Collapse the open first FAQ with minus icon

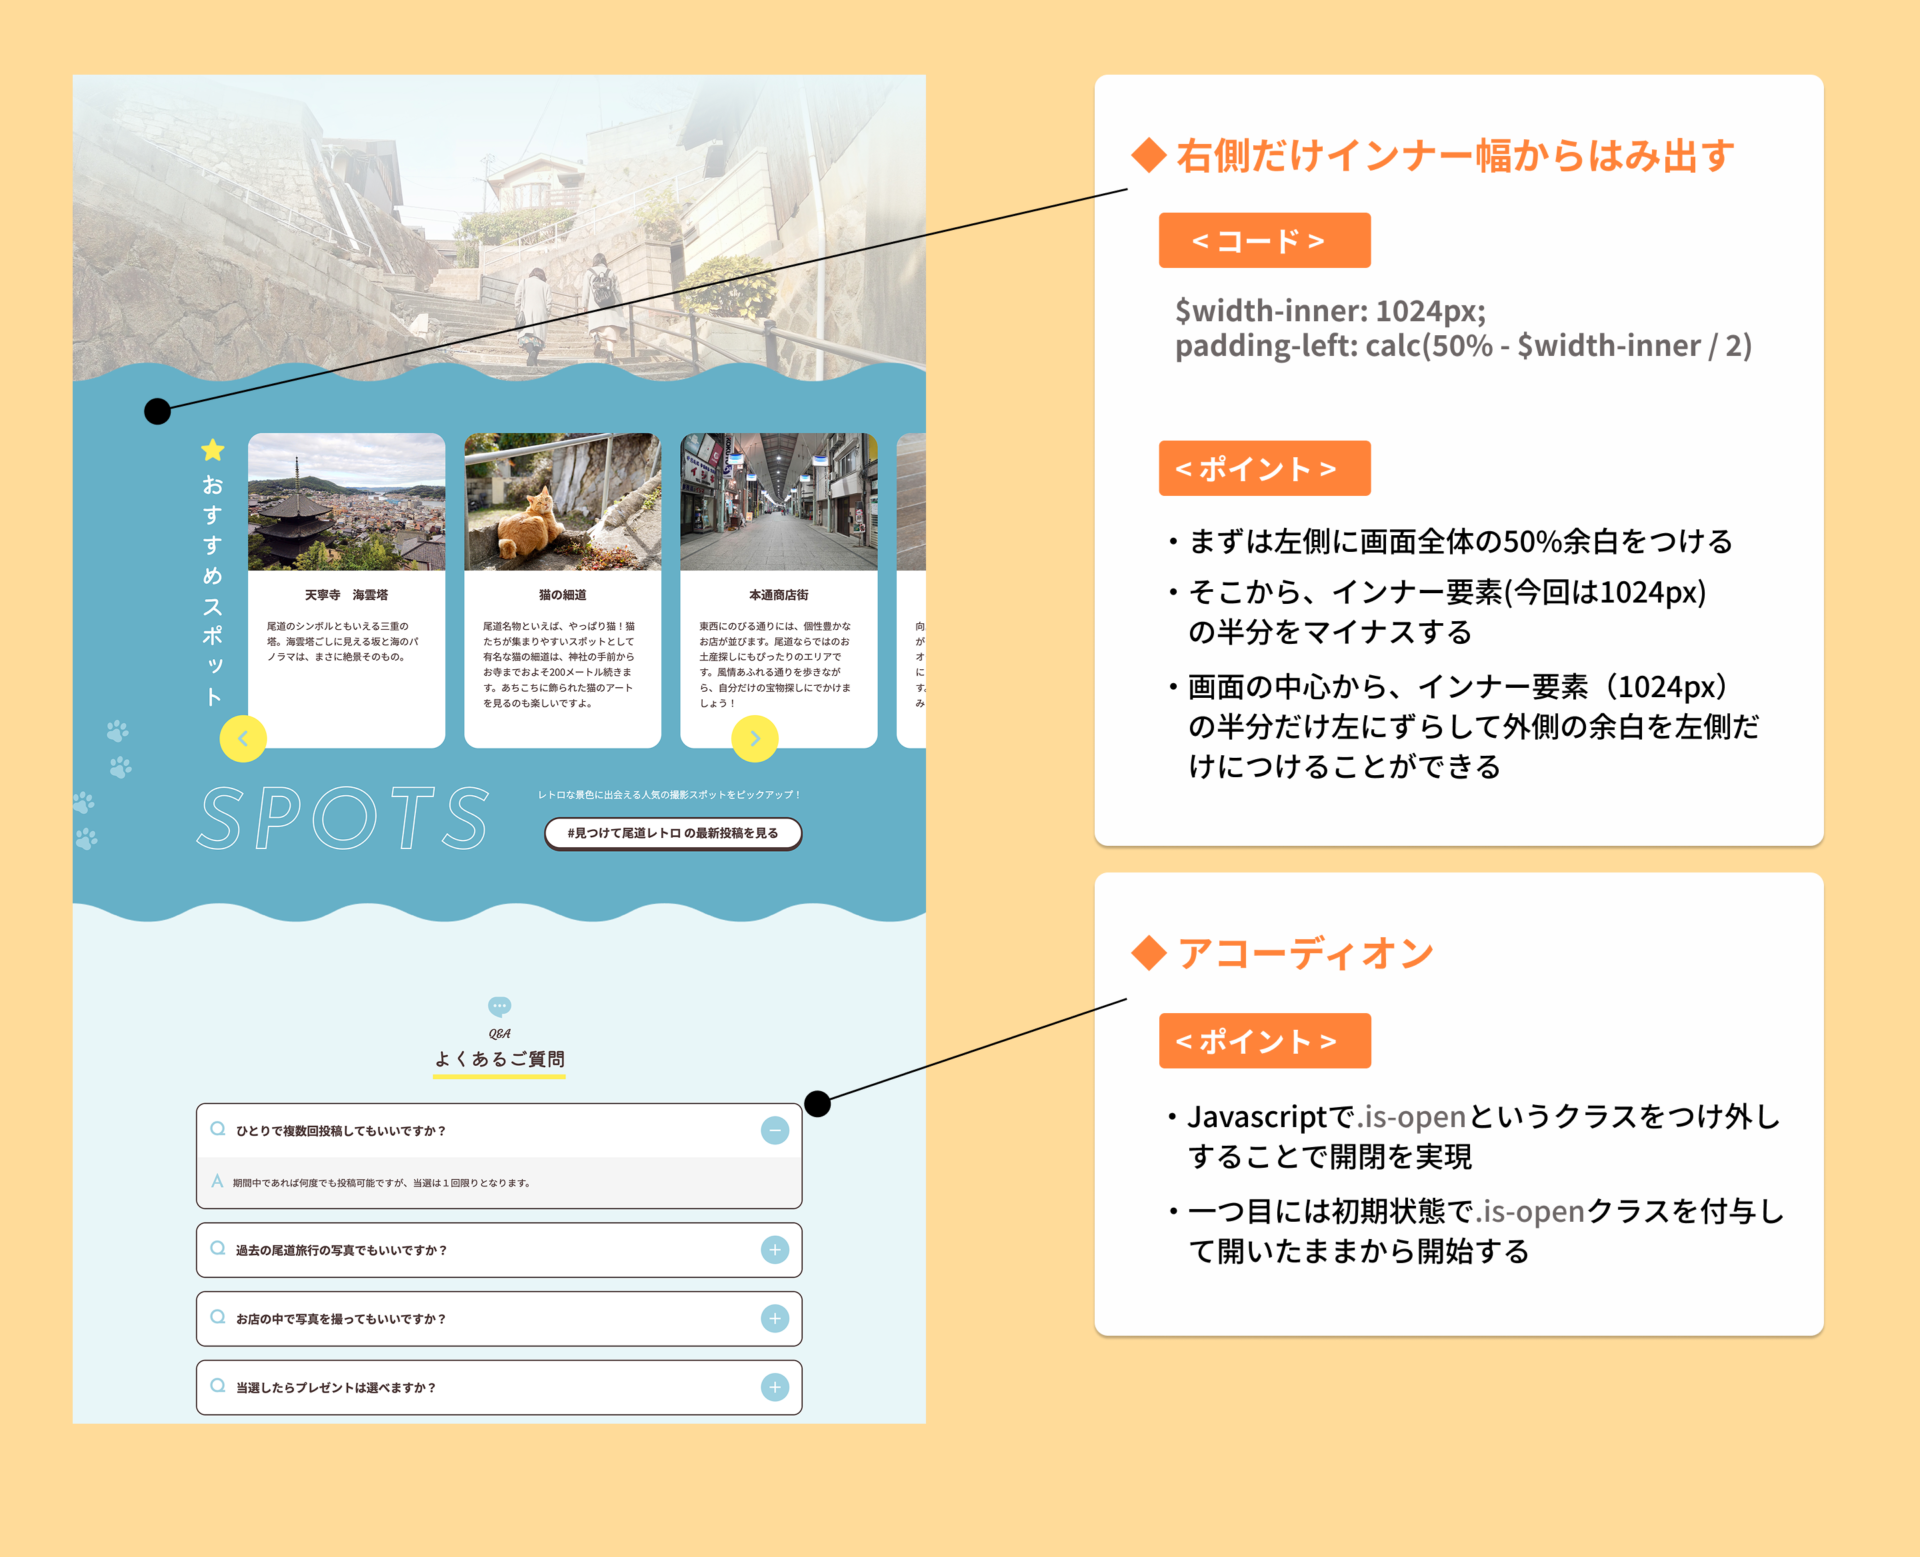pos(775,1130)
